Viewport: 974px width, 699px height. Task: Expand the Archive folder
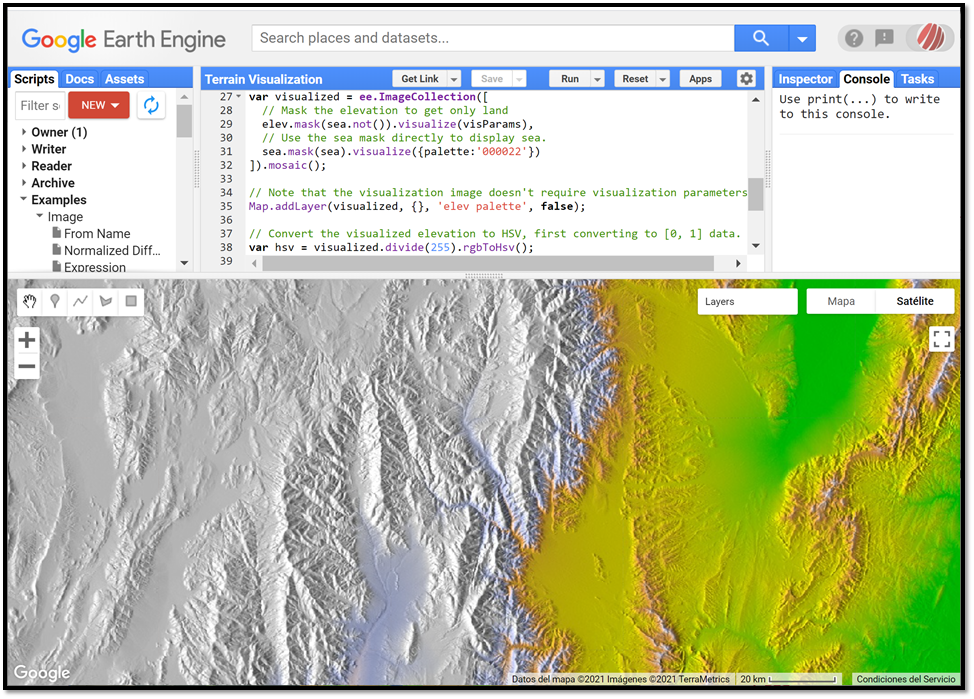tap(24, 183)
